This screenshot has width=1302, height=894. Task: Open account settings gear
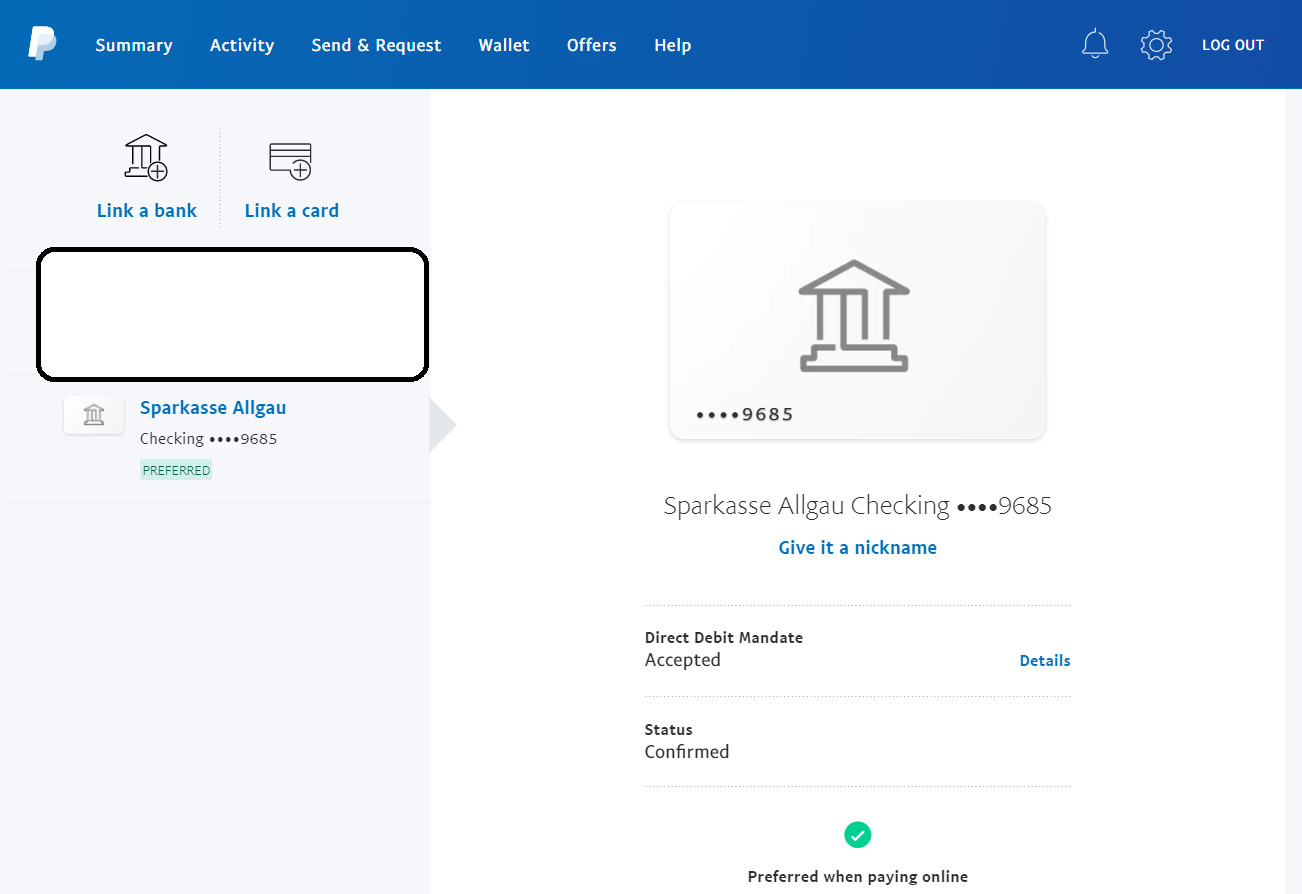[x=1156, y=44]
